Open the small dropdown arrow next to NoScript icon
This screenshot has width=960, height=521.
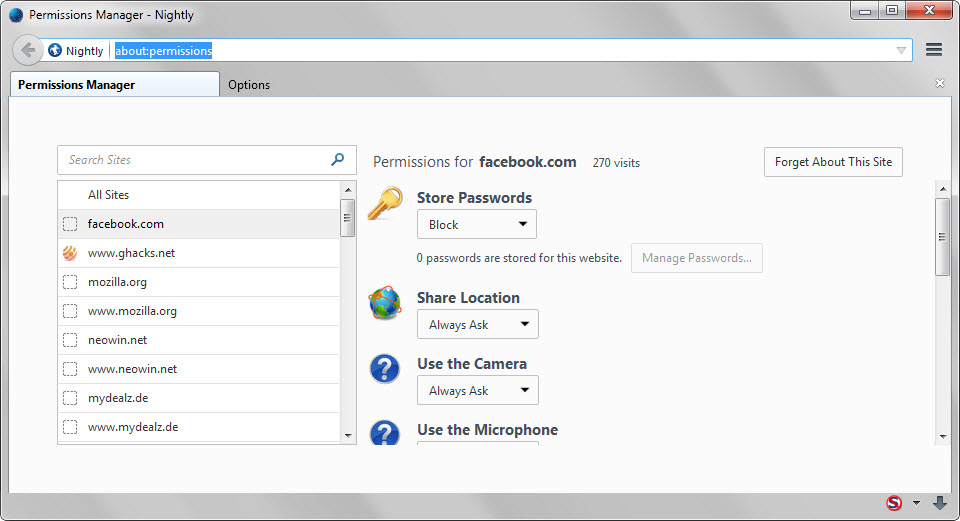(x=917, y=503)
